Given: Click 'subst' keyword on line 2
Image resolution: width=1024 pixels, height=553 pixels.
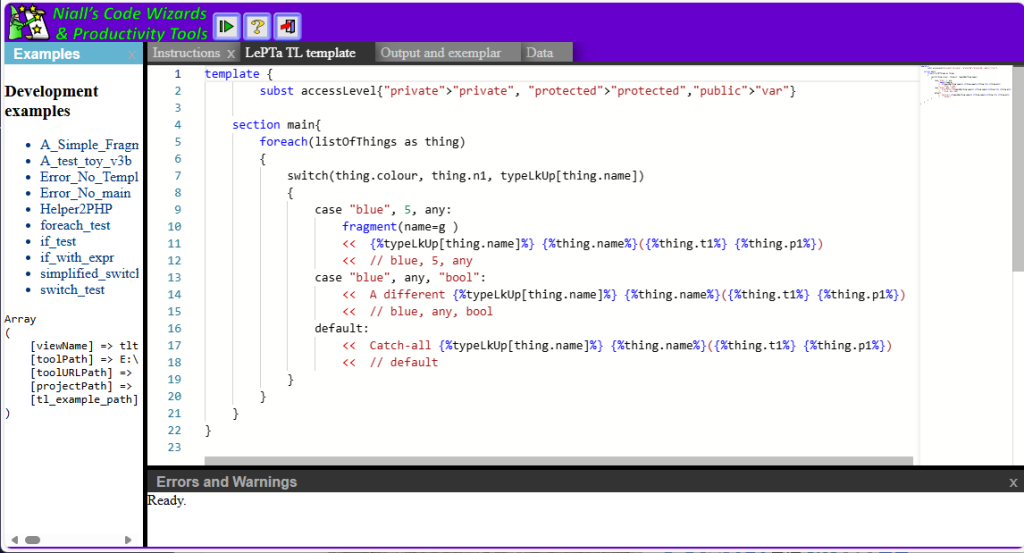Looking at the screenshot, I should [x=276, y=91].
